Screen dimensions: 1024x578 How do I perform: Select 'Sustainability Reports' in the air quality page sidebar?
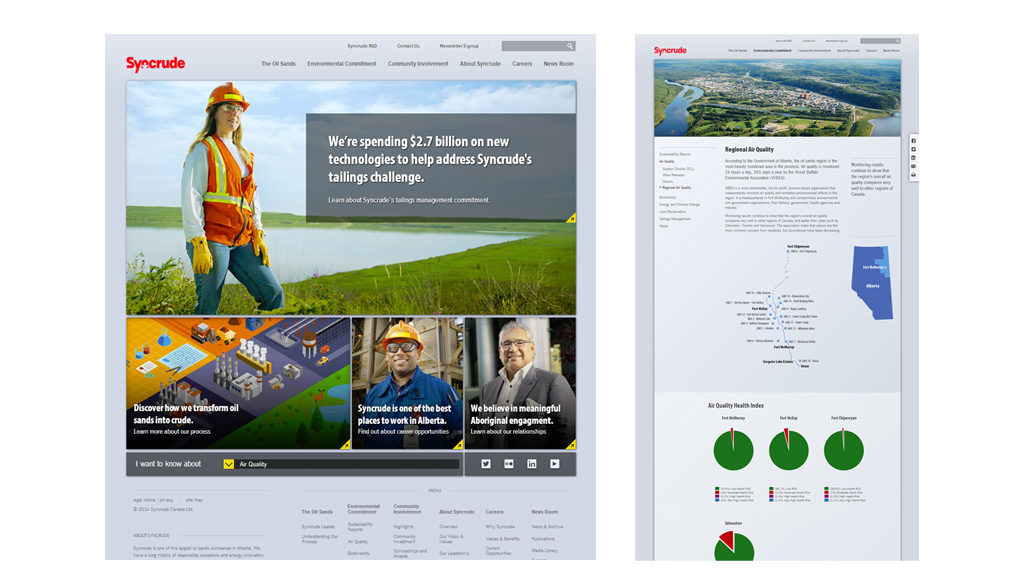point(675,155)
